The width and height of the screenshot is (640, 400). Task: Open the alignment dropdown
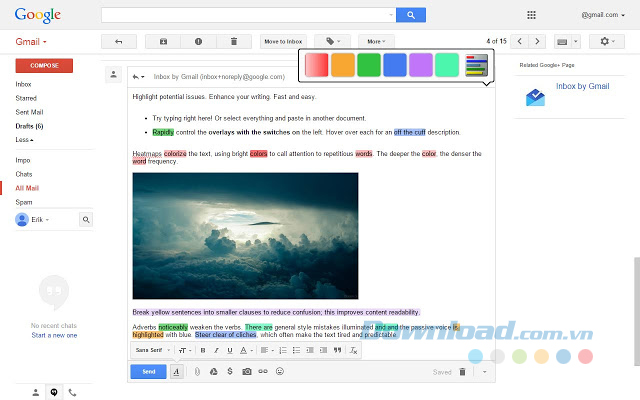(x=267, y=350)
